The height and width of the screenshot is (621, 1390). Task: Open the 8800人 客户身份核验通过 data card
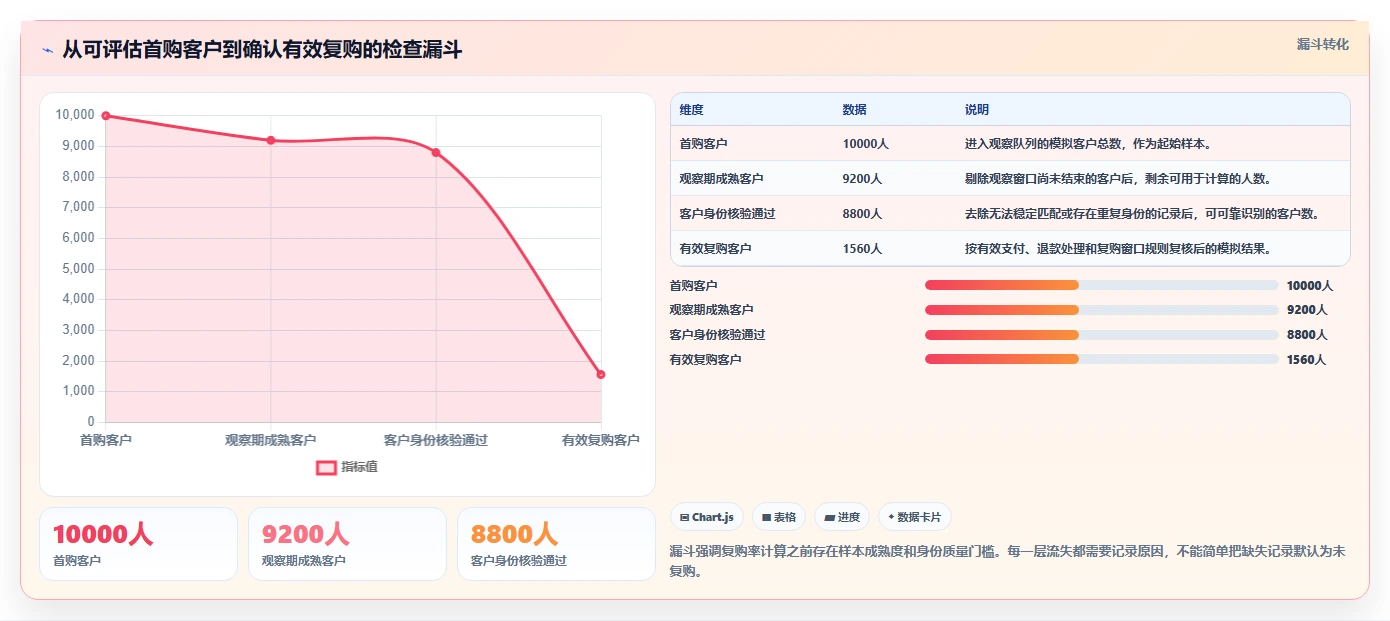556,544
